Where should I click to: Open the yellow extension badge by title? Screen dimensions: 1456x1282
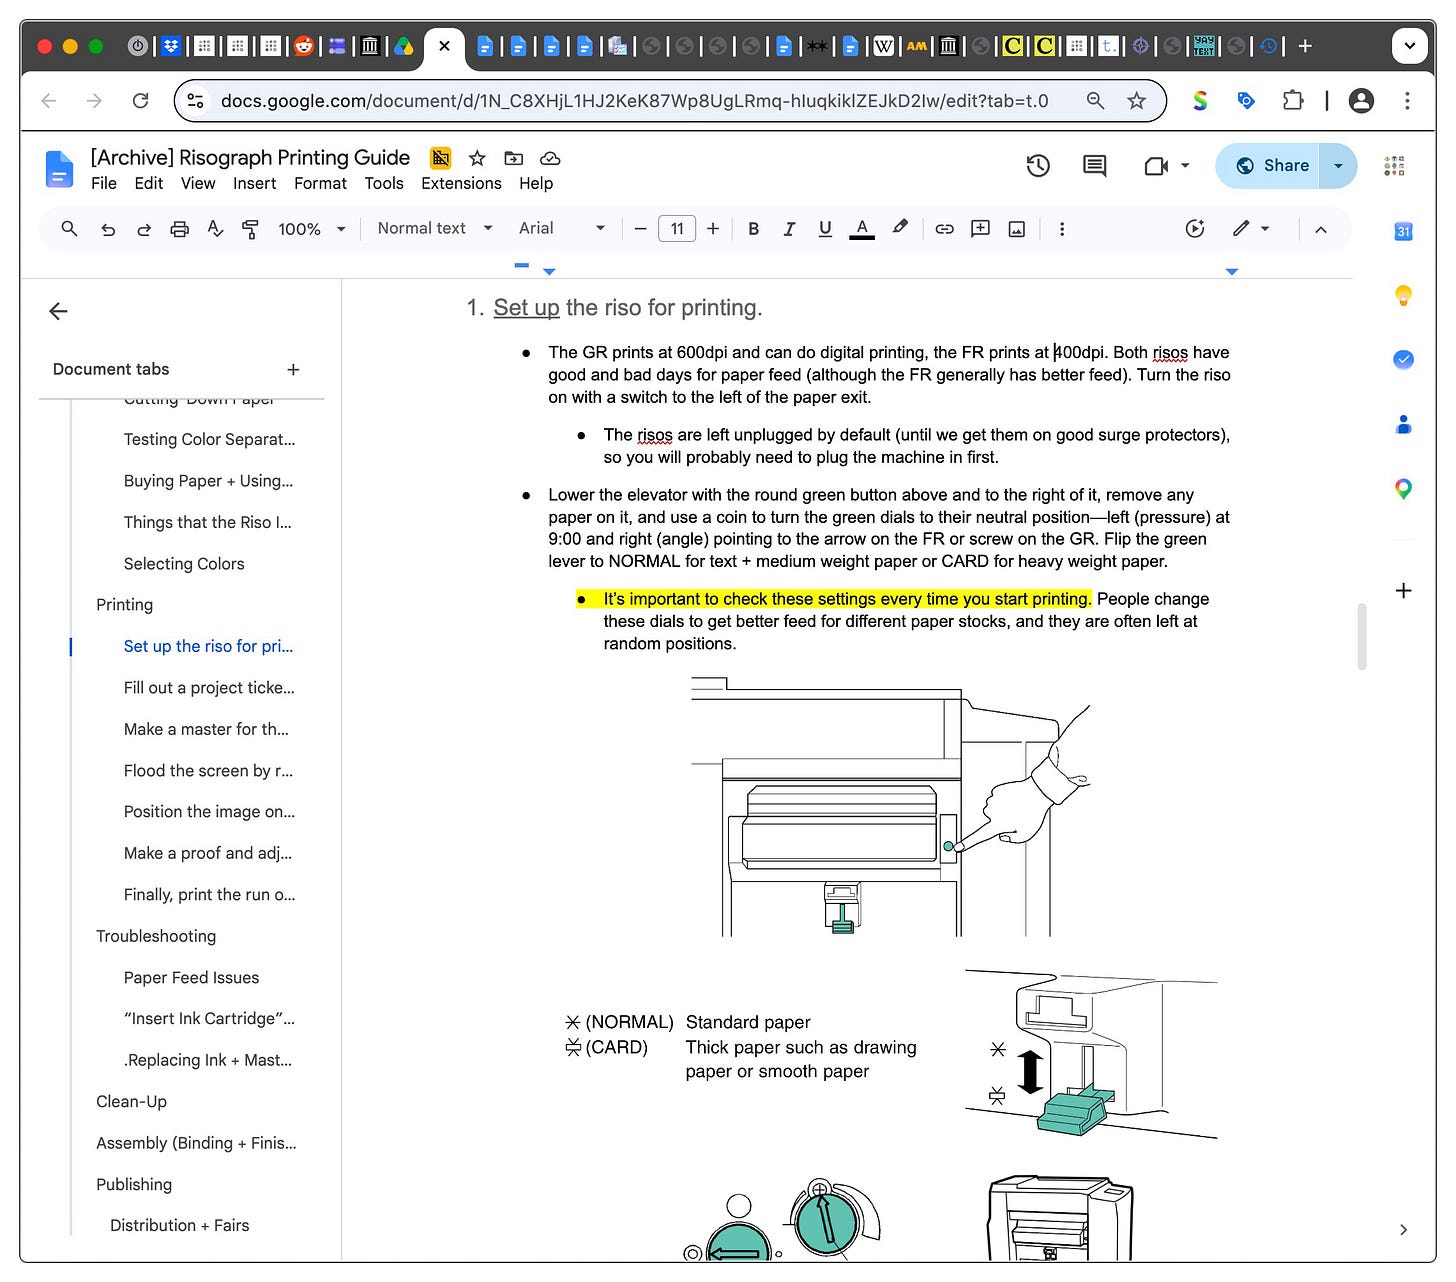(x=440, y=158)
